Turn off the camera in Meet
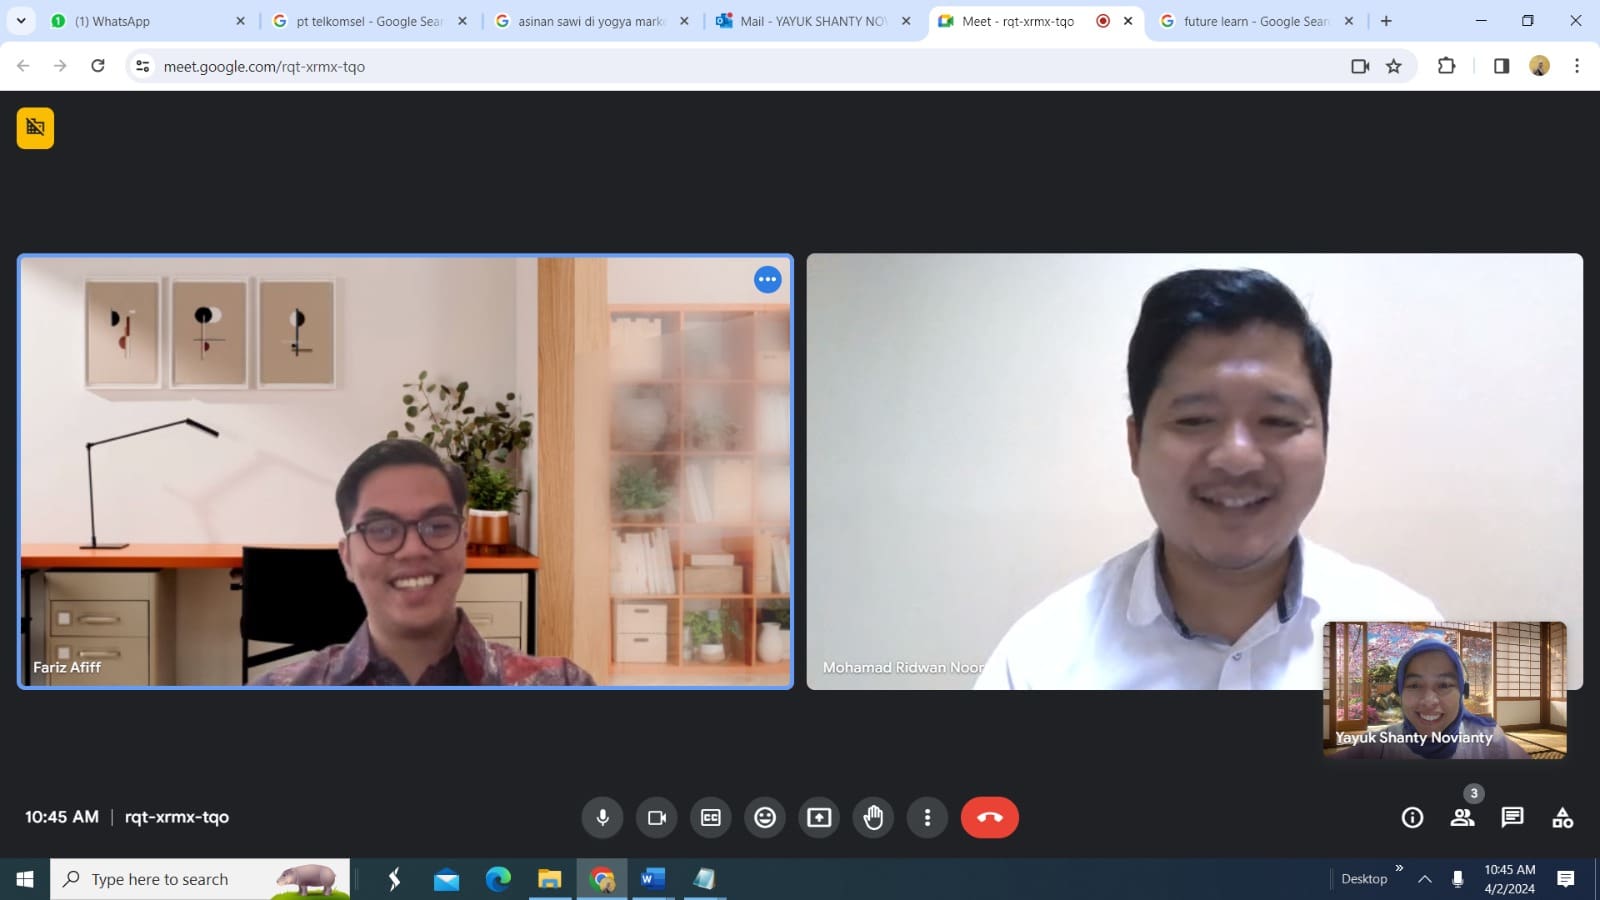This screenshot has height=900, width=1600. point(657,817)
